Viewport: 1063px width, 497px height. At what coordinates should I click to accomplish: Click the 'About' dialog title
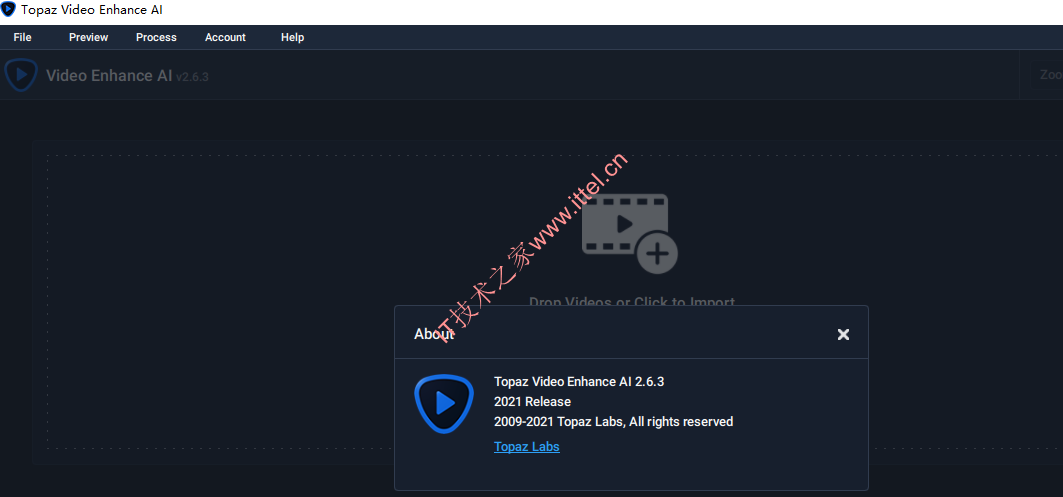pos(434,334)
